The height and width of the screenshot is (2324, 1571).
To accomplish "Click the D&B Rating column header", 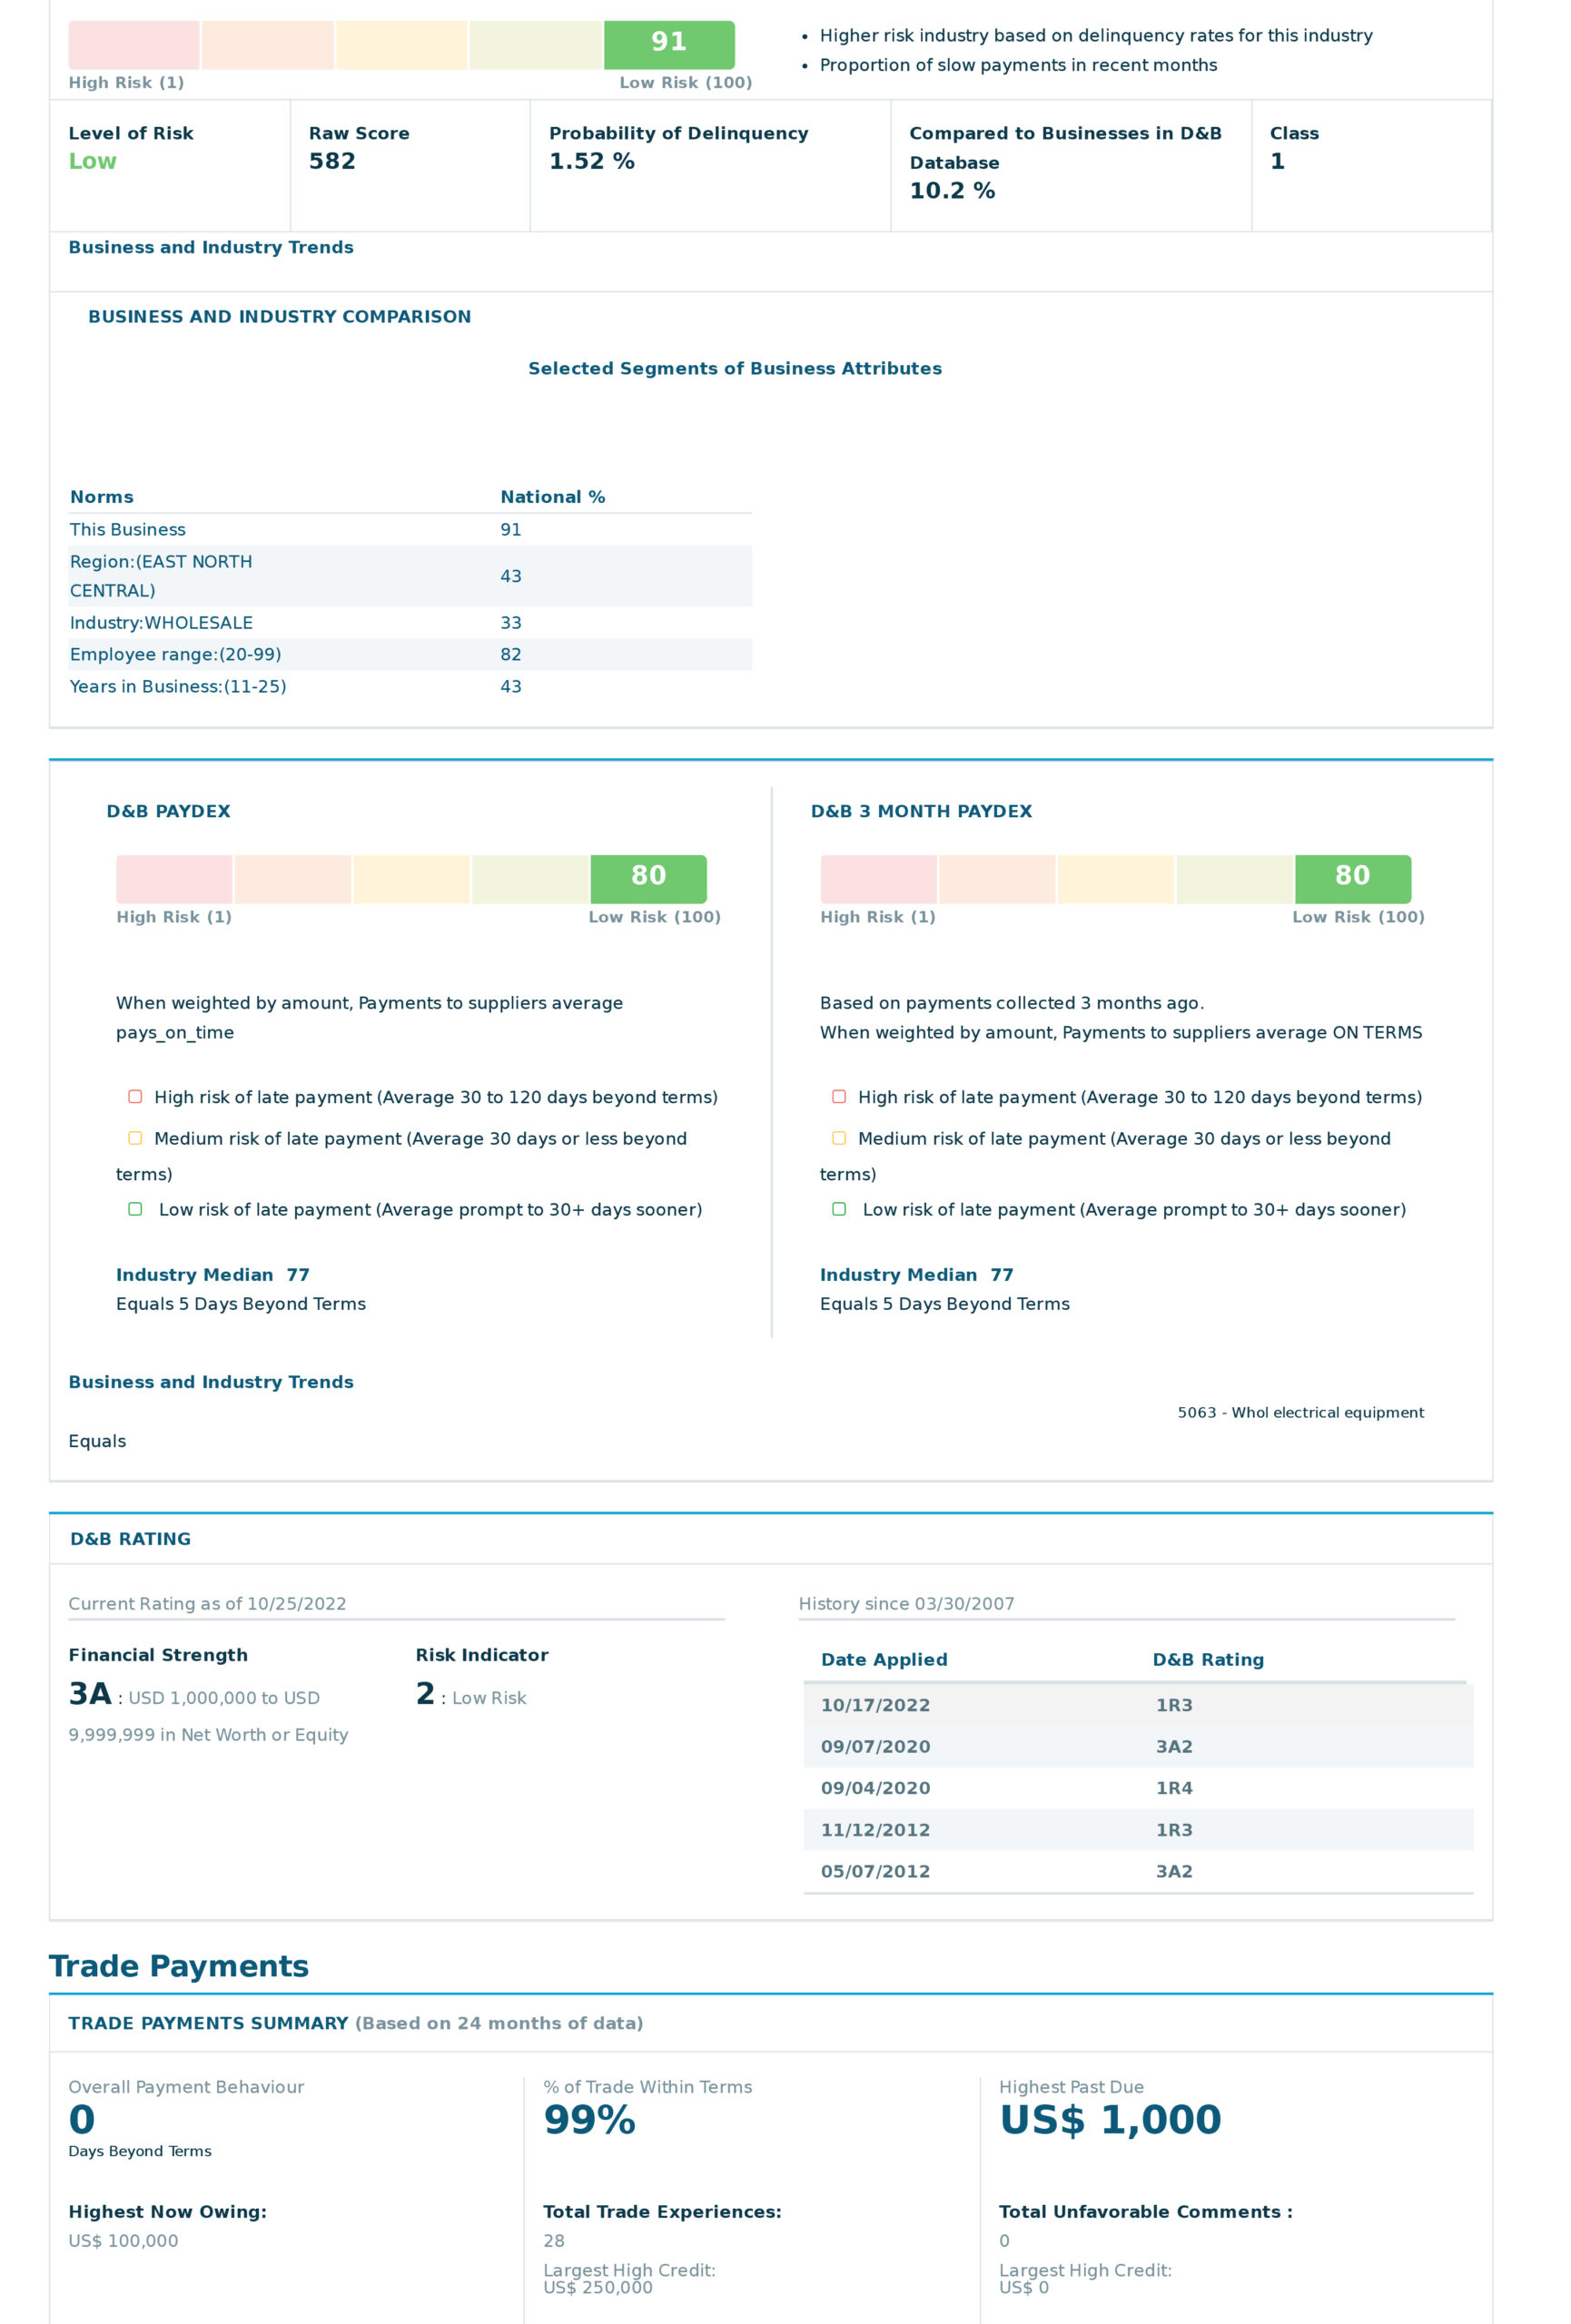I will [x=1208, y=1660].
